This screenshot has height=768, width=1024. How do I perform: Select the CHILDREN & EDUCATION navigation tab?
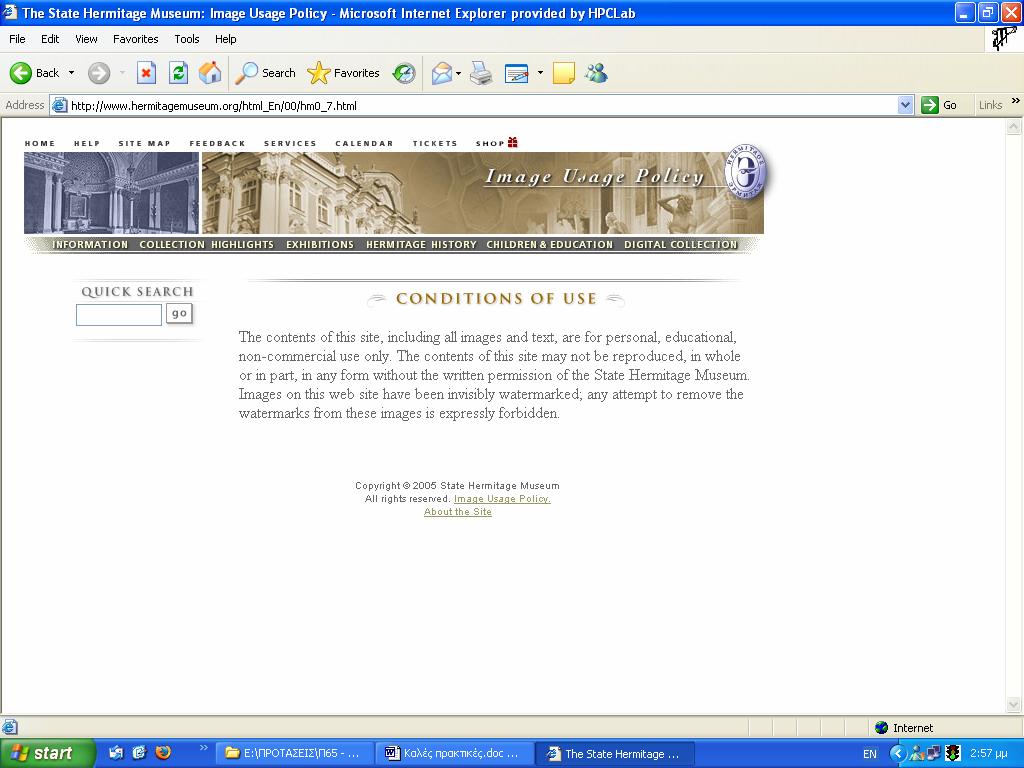tap(550, 244)
